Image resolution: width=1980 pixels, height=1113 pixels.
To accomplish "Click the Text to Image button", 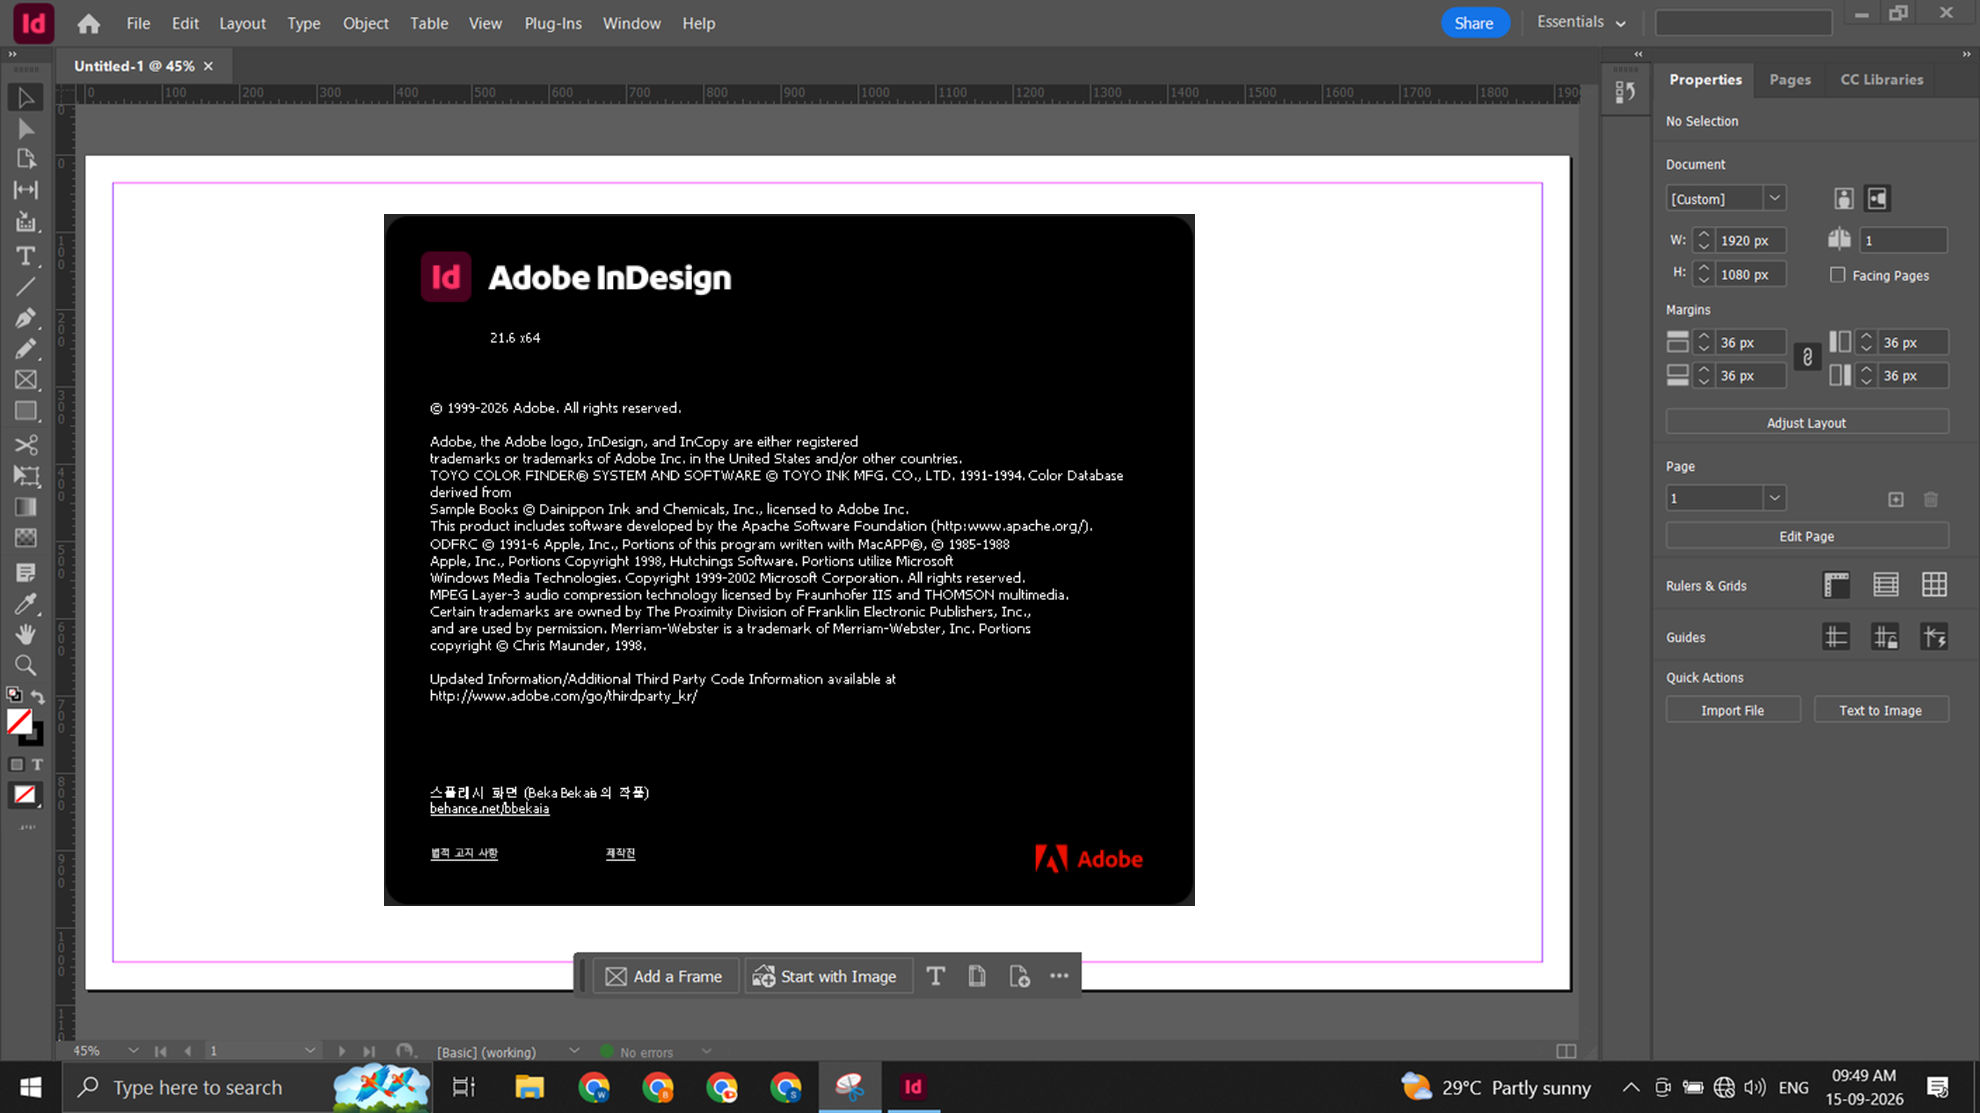I will point(1880,710).
